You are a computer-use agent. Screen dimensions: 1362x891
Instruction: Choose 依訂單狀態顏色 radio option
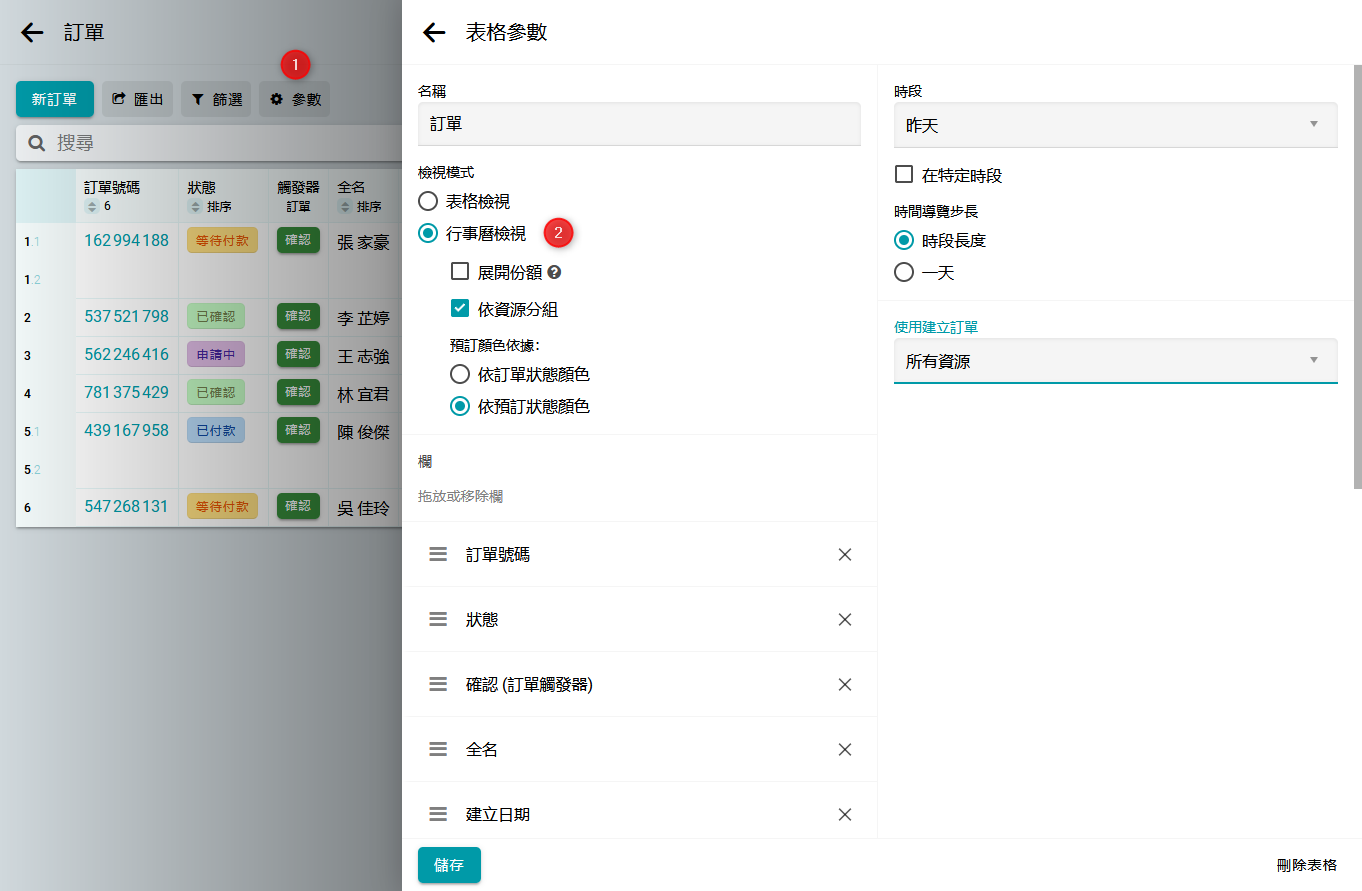pos(460,375)
